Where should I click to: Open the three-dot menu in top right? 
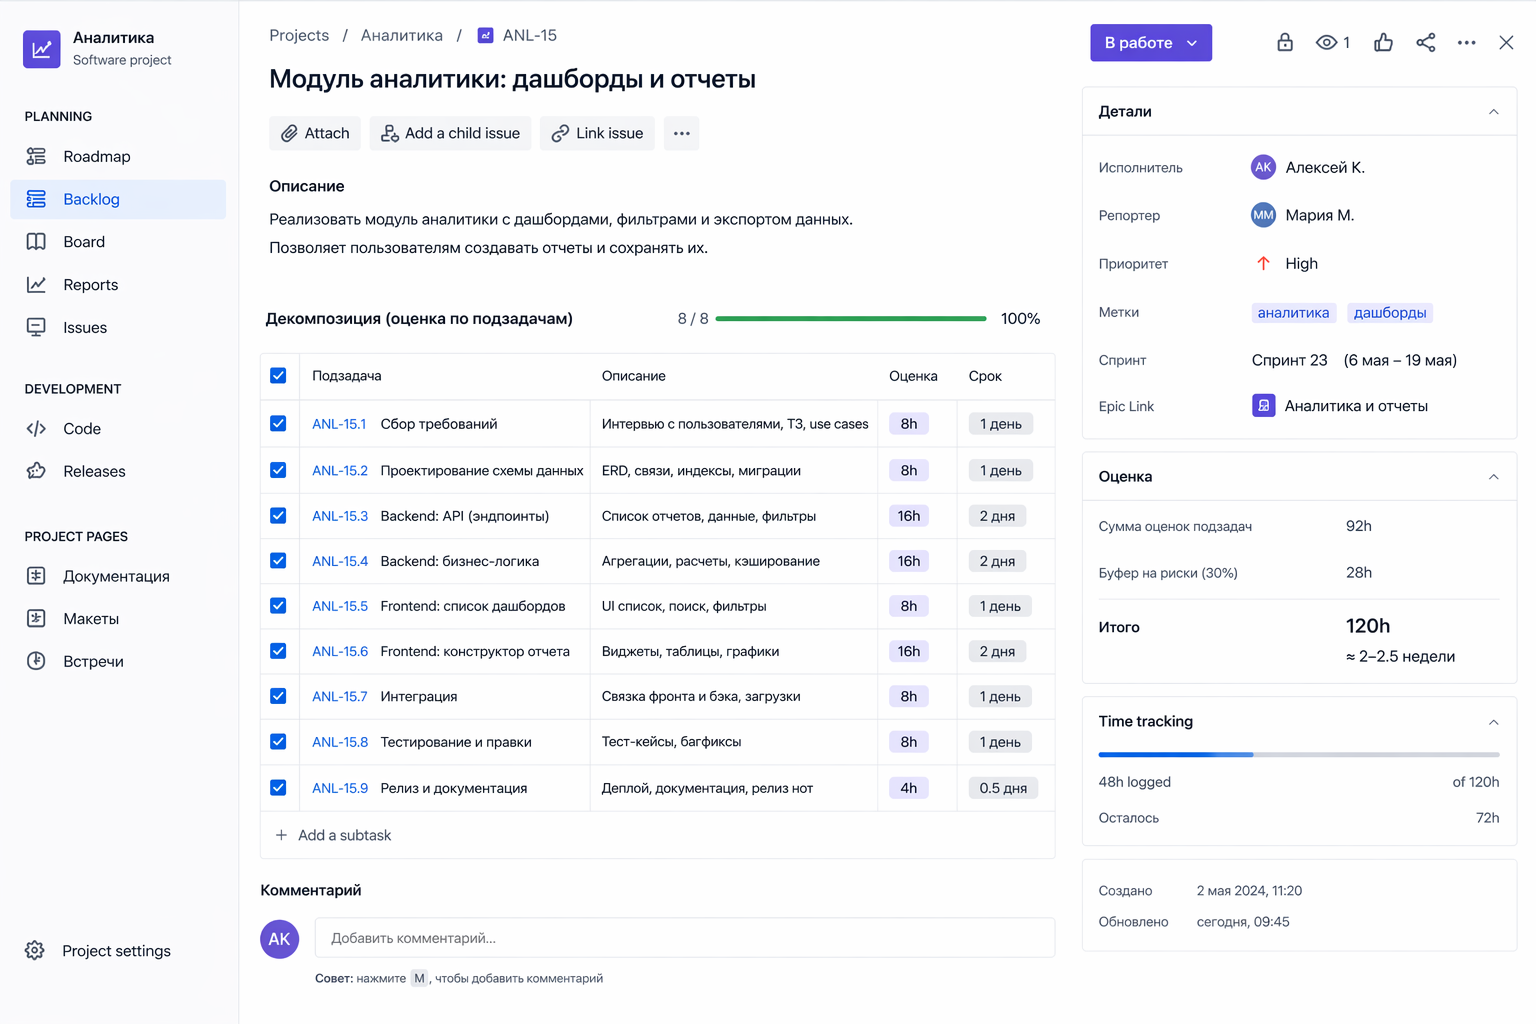[1466, 42]
